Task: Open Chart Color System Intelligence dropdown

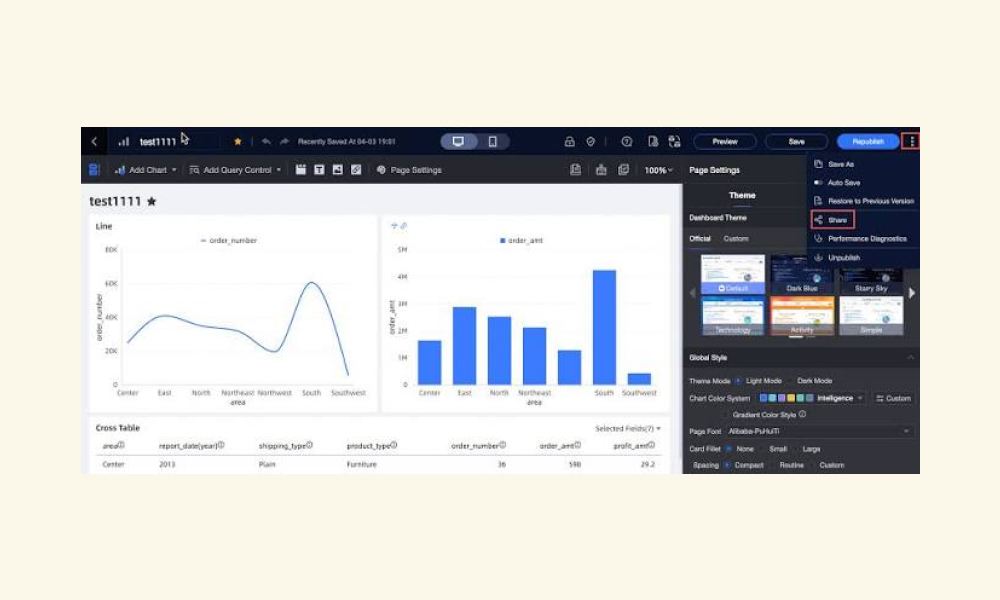Action: [811, 398]
